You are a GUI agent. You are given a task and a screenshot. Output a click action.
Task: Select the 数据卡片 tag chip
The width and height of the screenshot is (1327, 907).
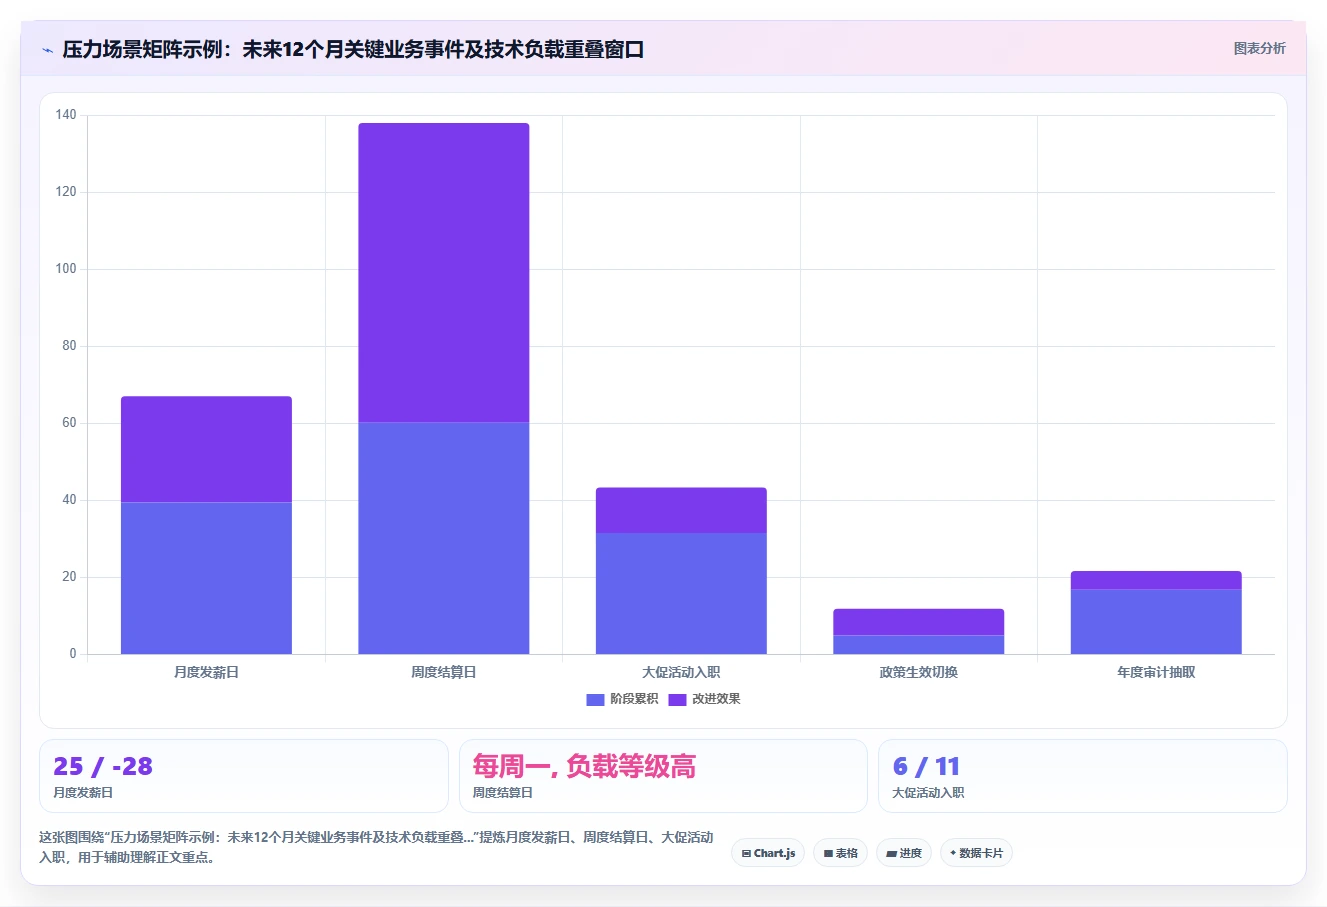click(x=976, y=853)
